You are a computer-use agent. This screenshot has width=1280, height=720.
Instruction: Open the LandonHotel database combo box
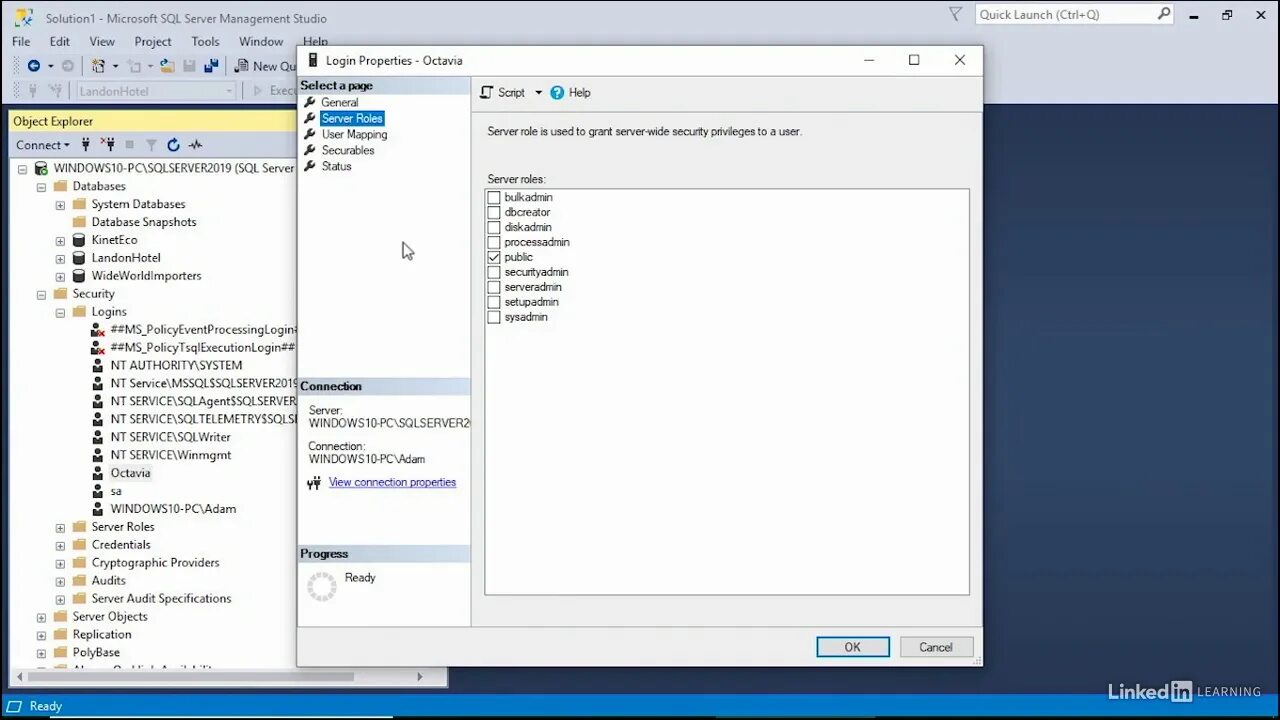click(156, 91)
